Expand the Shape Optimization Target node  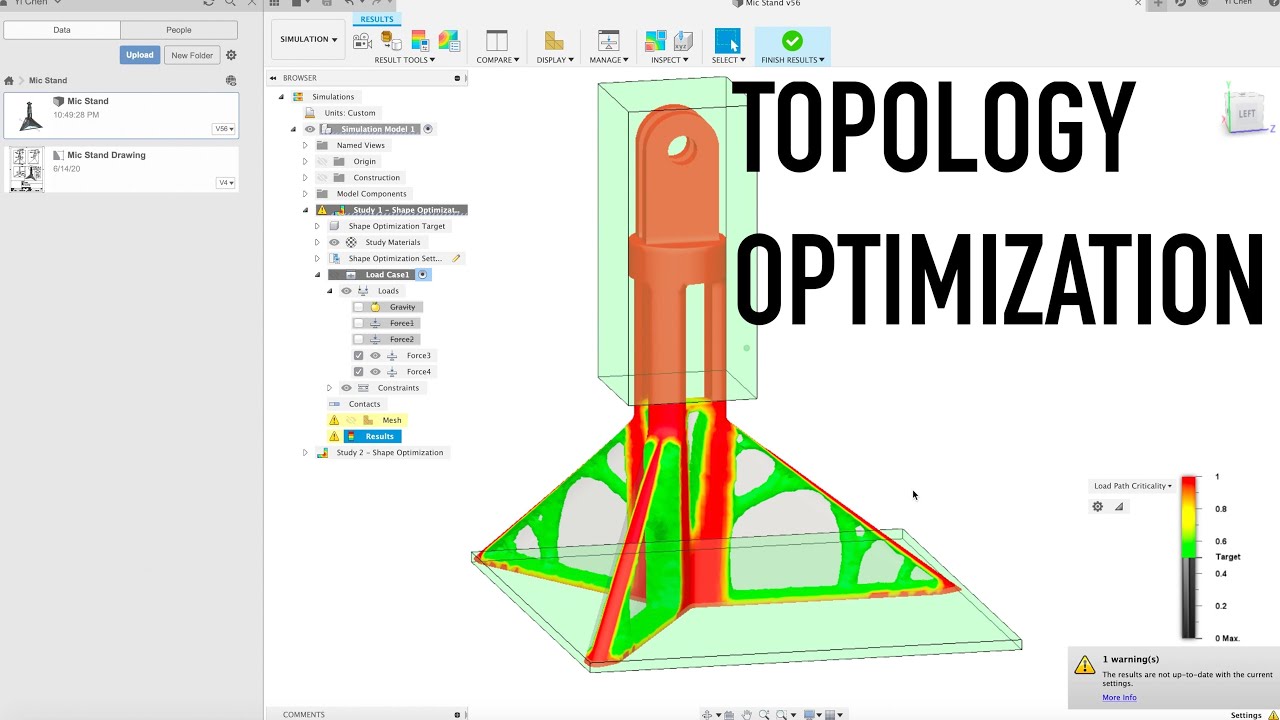click(317, 226)
